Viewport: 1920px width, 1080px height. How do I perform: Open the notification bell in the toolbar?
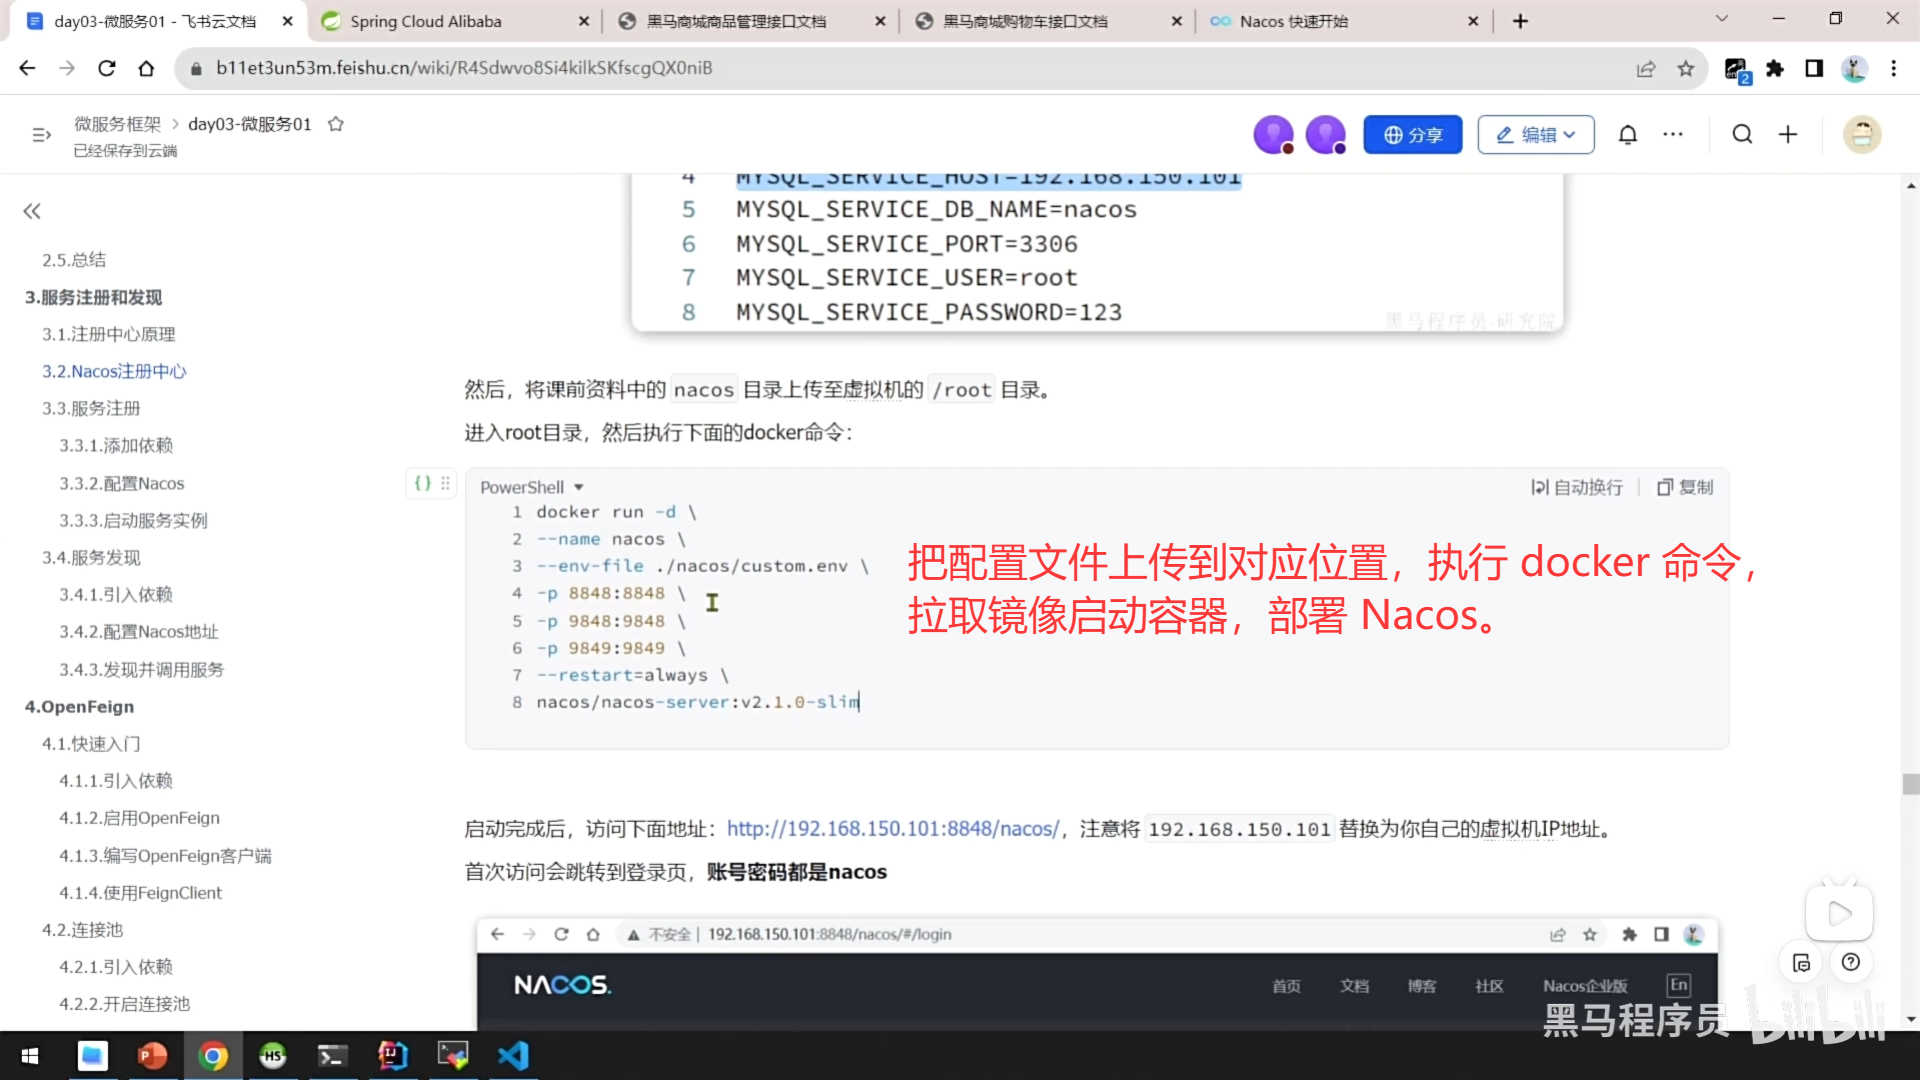1628,134
